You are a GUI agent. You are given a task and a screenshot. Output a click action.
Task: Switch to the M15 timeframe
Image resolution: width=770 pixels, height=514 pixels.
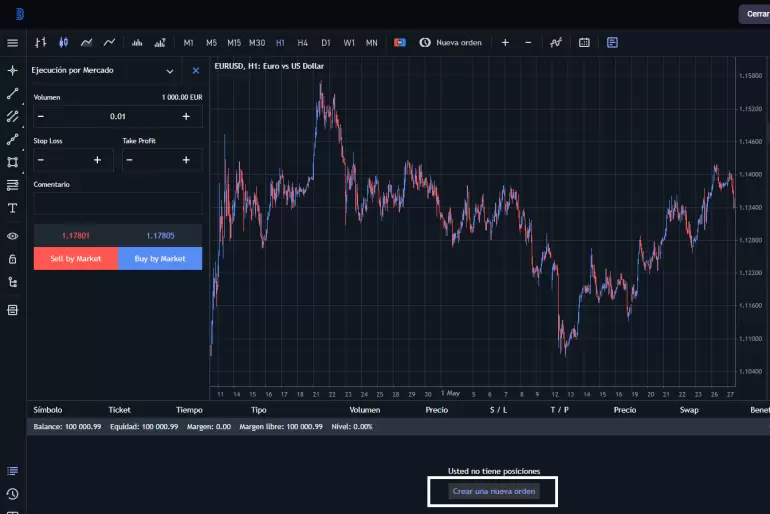pyautogui.click(x=234, y=43)
